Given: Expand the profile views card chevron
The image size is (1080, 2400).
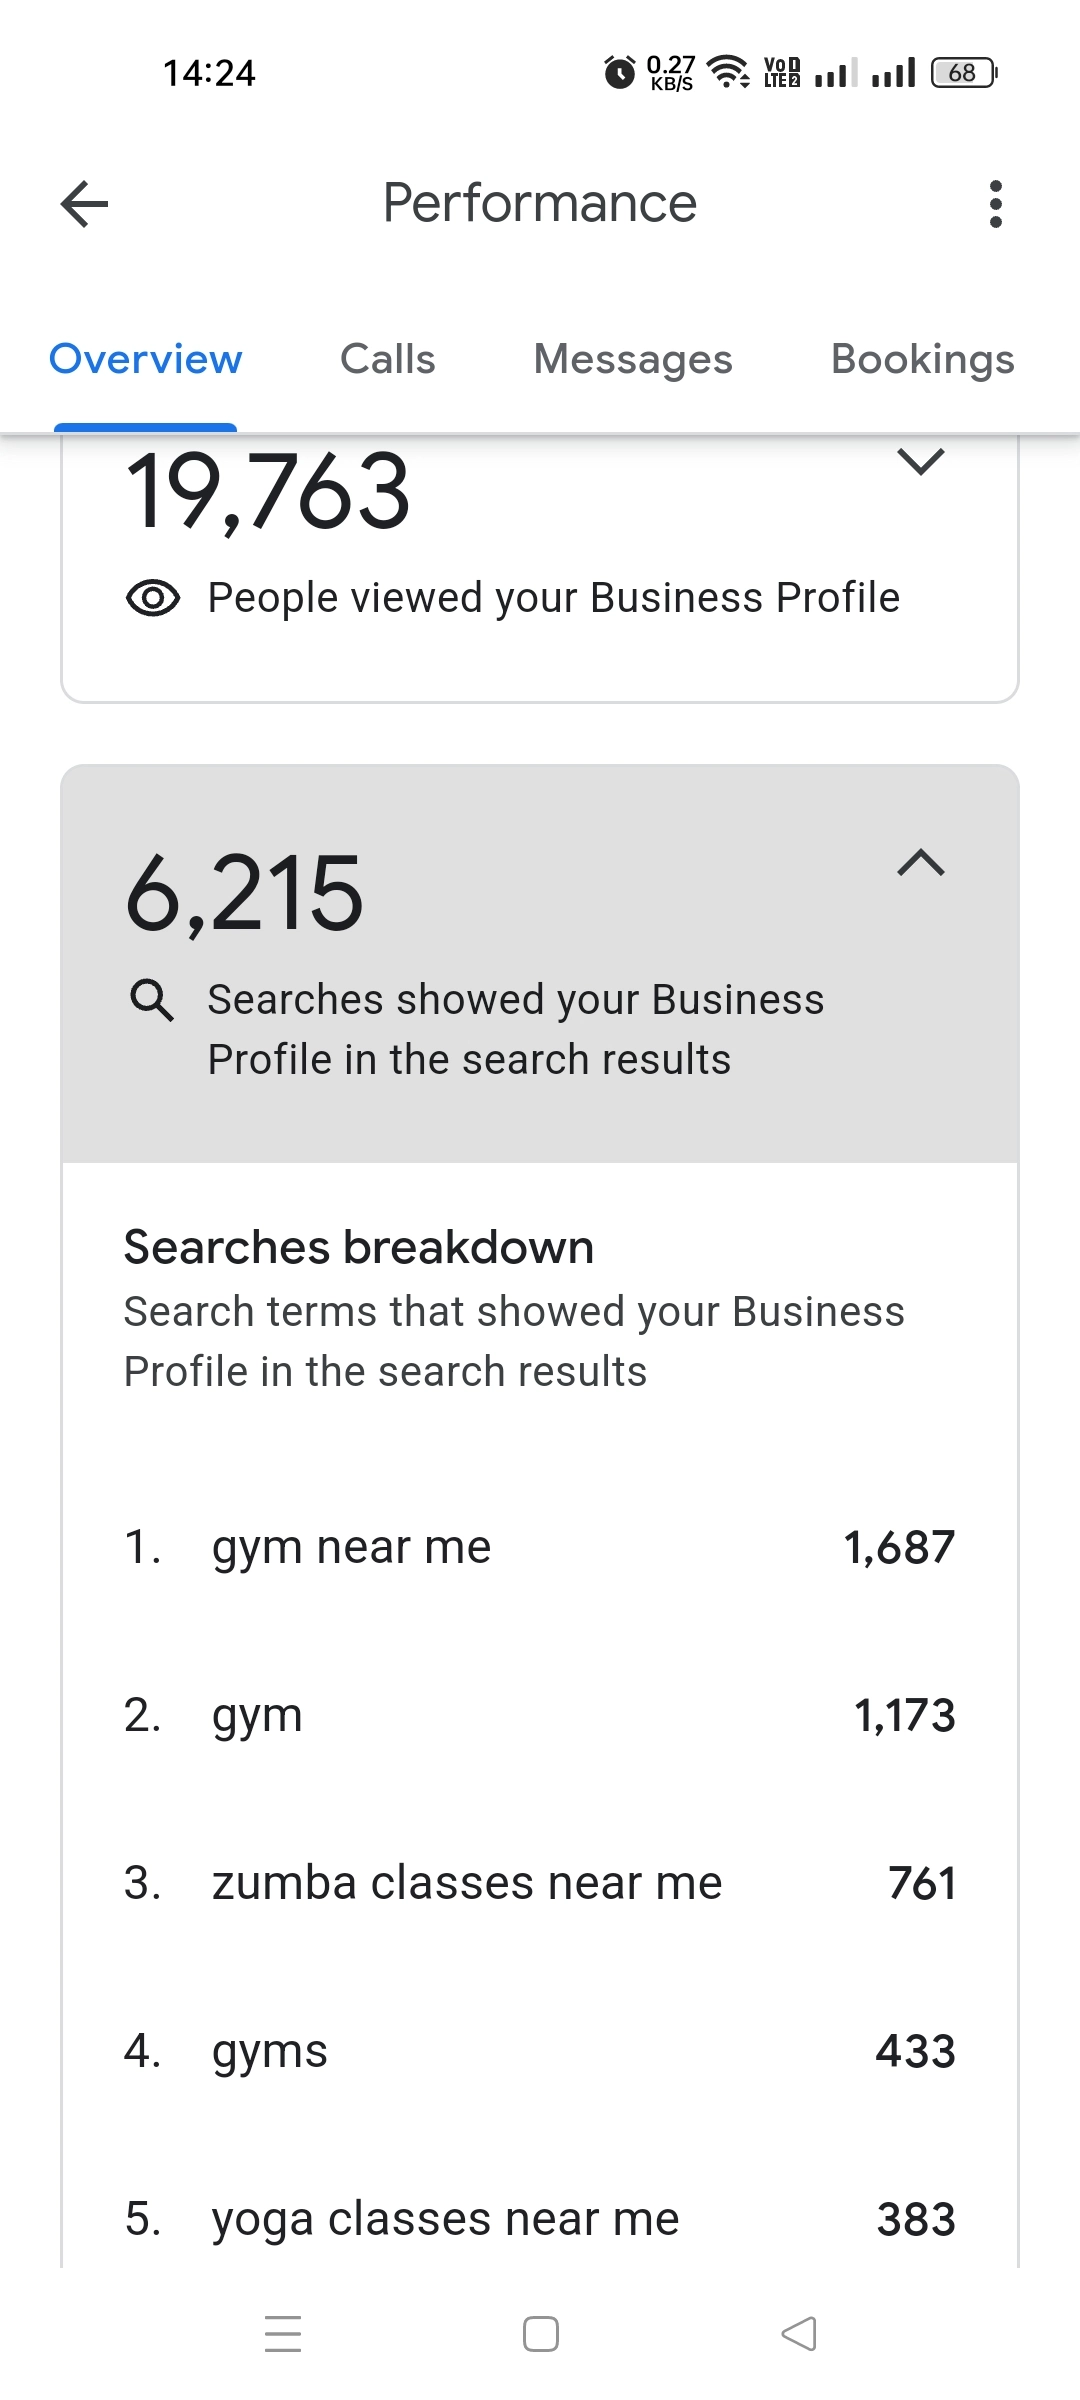Looking at the screenshot, I should [920, 462].
